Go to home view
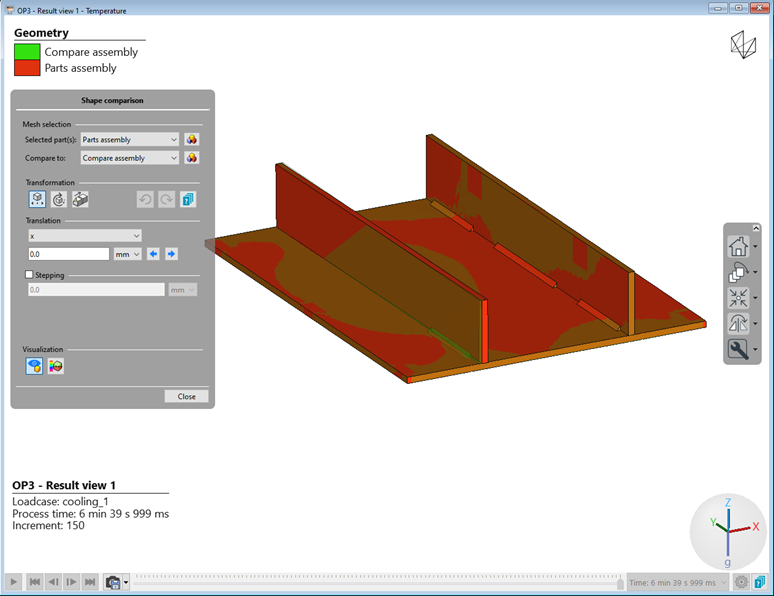 (738, 246)
